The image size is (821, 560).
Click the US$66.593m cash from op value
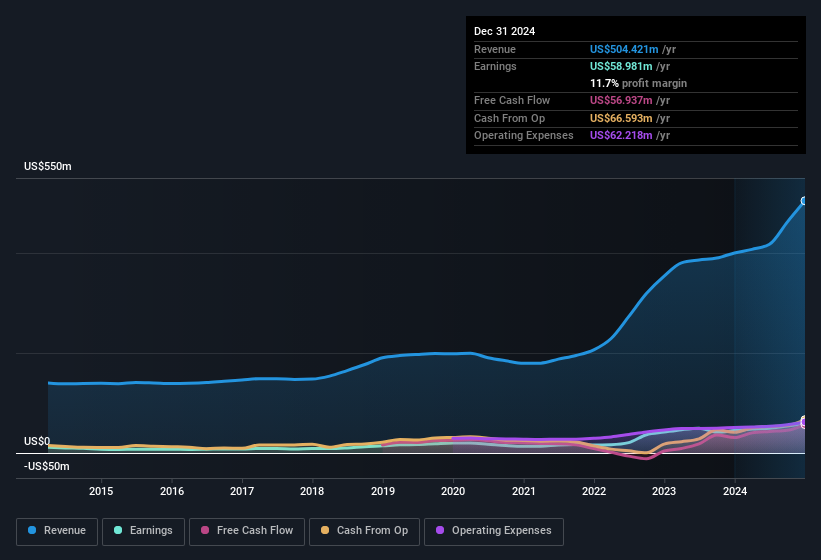tap(621, 118)
